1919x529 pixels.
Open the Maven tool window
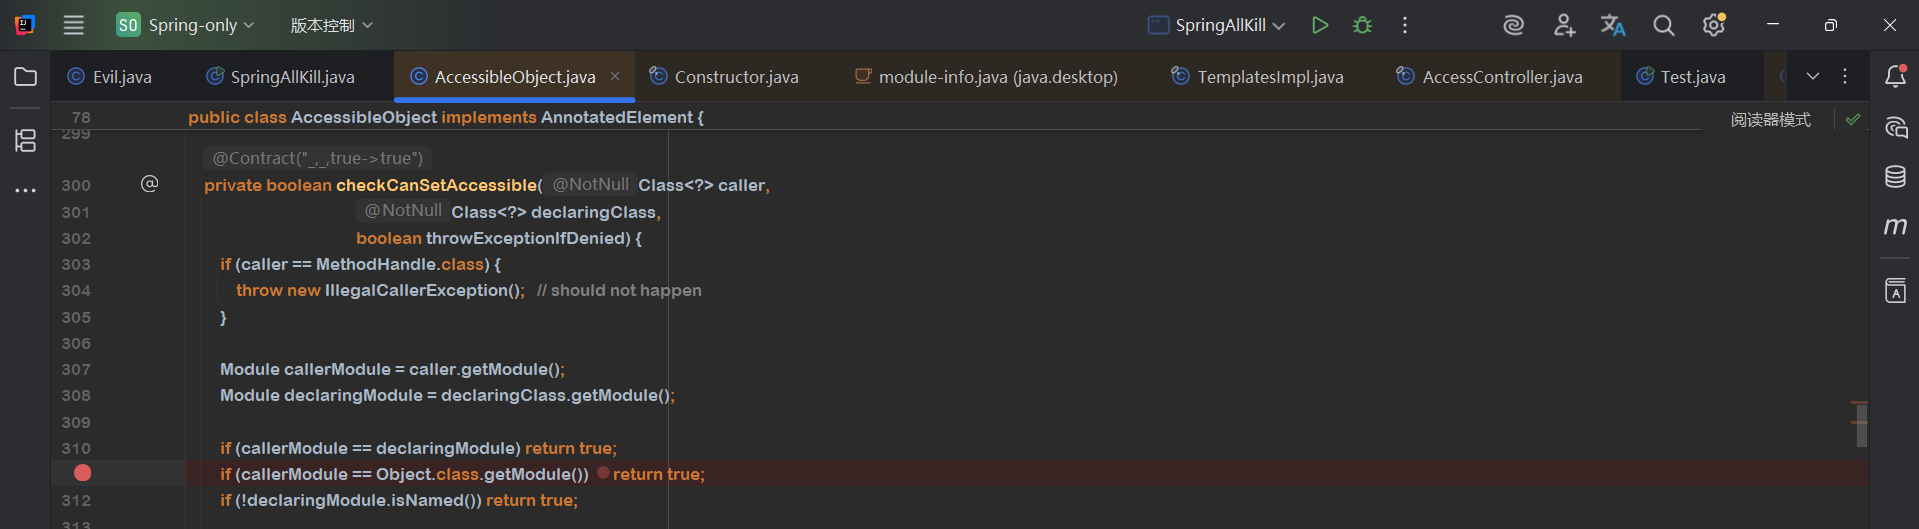1895,227
